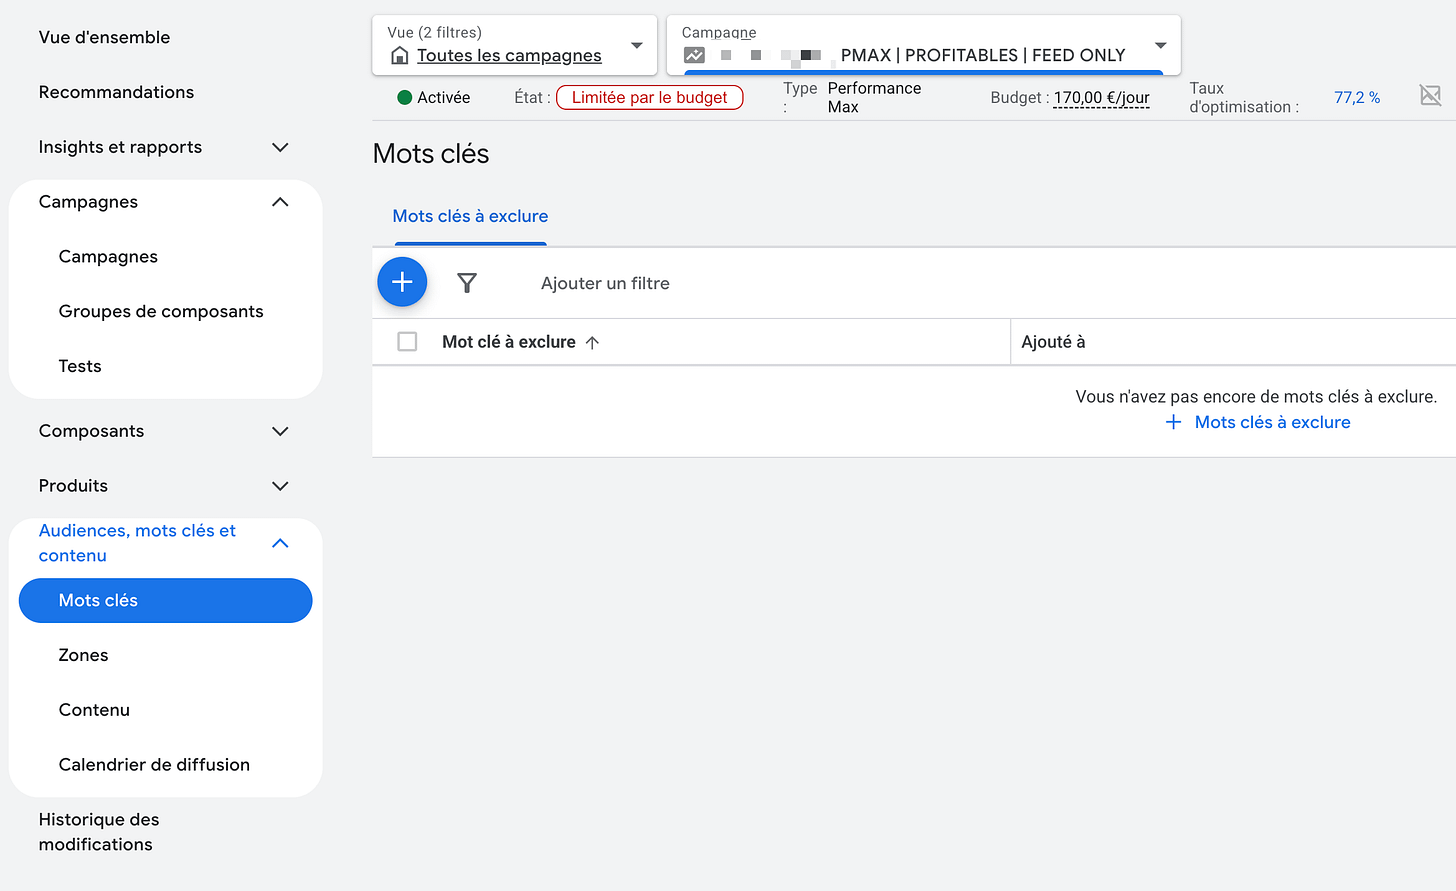Screen dimensions: 1456x891
Task: Click the green Activée status dot
Action: 405,97
